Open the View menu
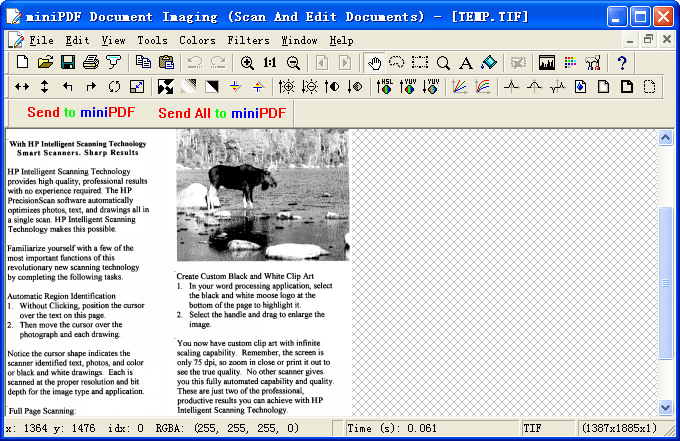Screen dimensions: 680x441 (114, 40)
